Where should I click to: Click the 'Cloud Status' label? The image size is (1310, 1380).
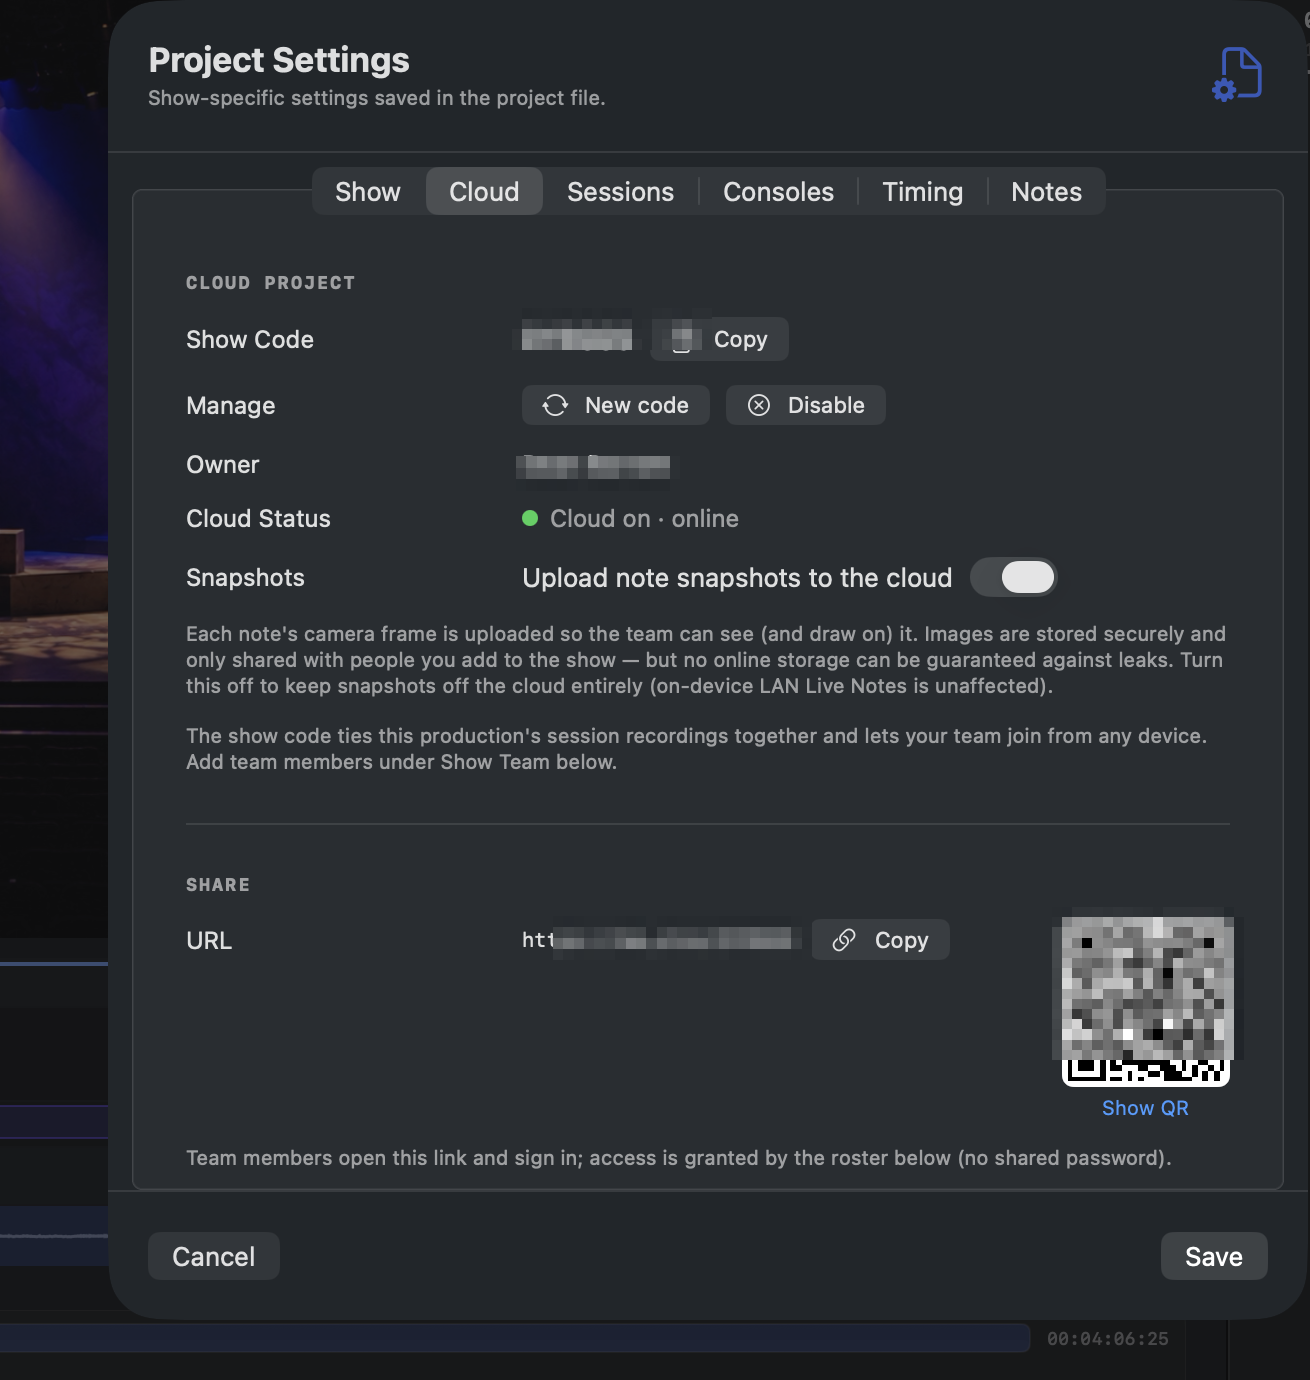[258, 518]
